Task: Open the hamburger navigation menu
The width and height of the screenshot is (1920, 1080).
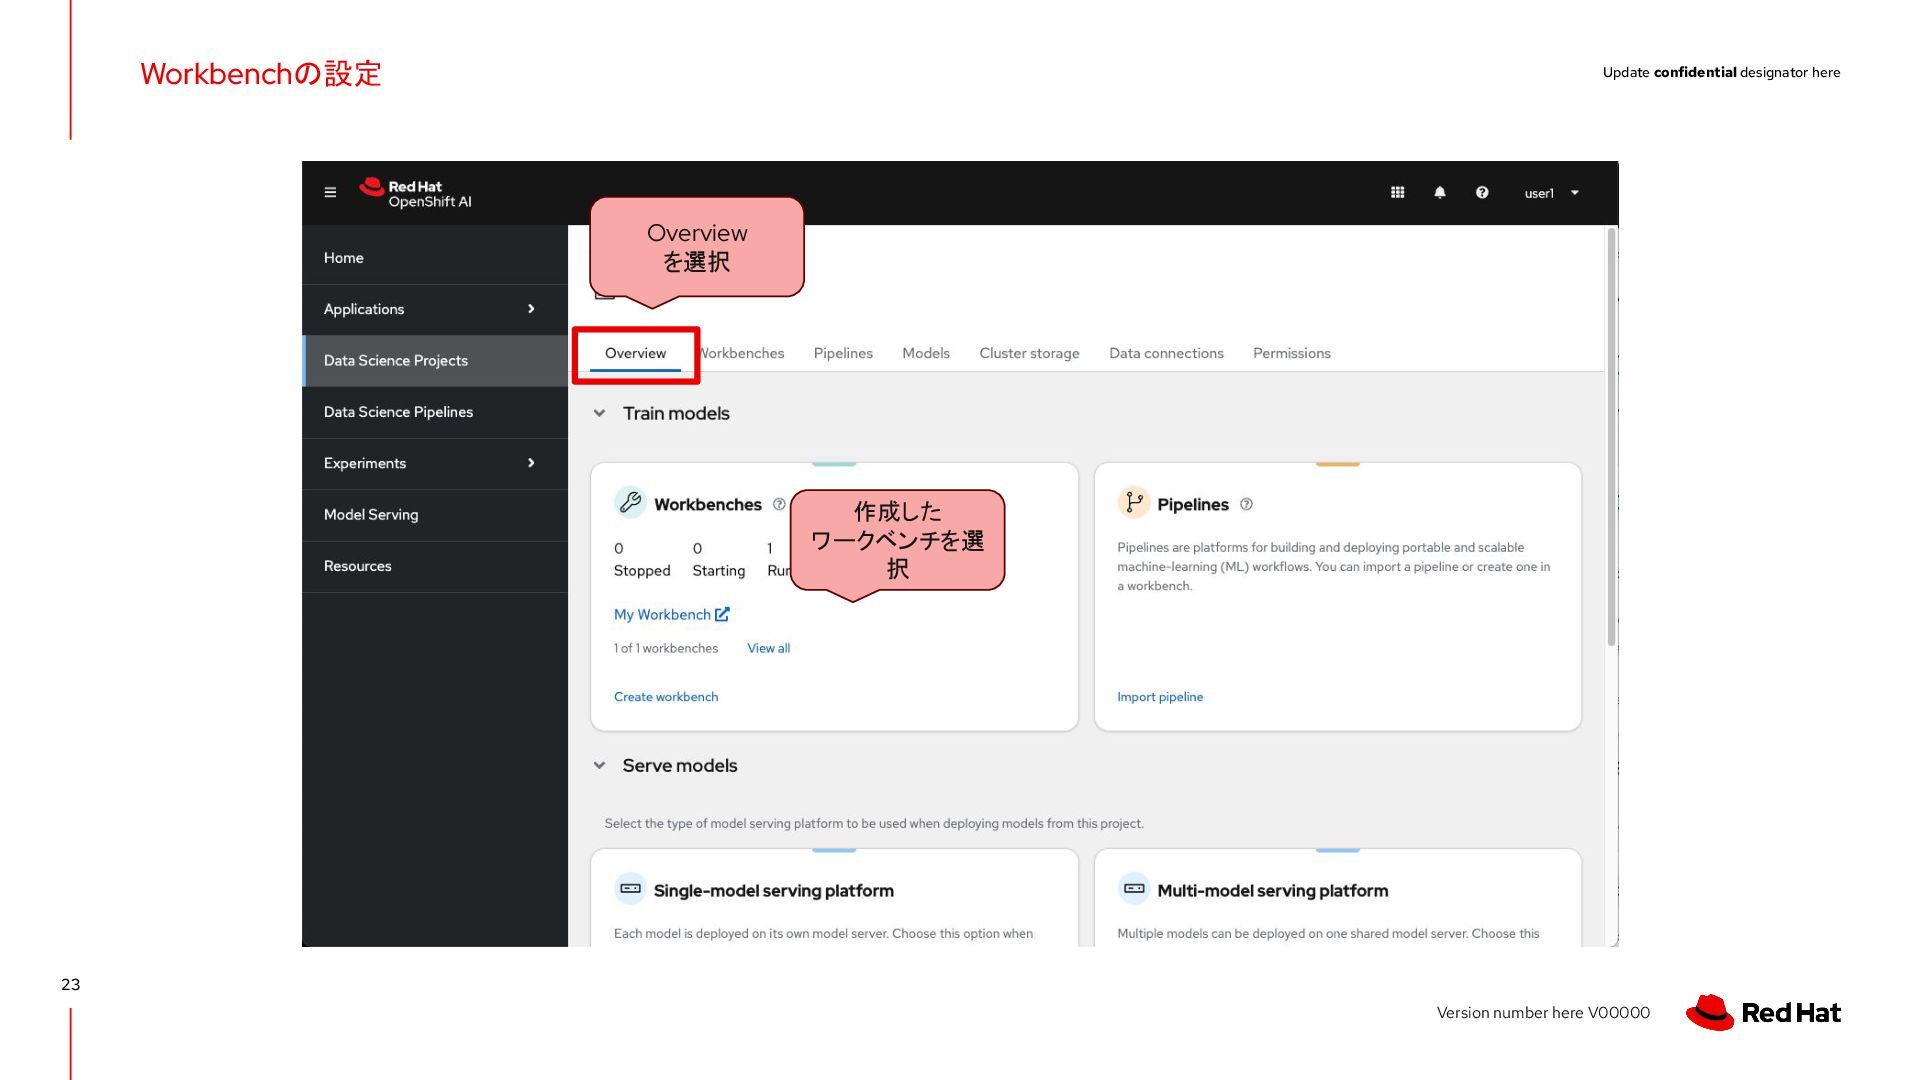Action: click(330, 193)
